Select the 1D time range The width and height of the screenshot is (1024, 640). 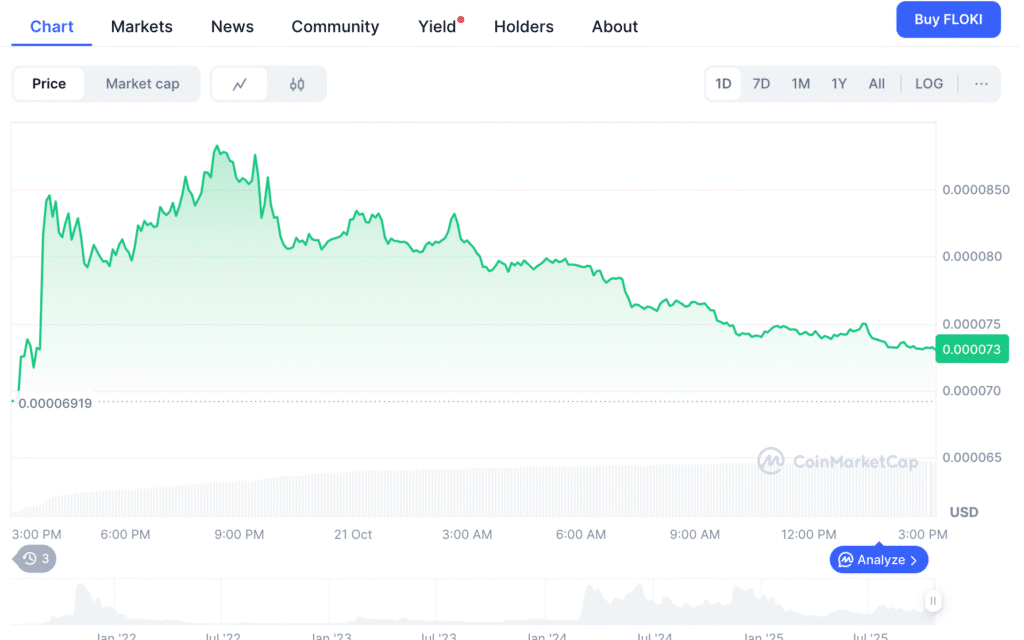(723, 84)
